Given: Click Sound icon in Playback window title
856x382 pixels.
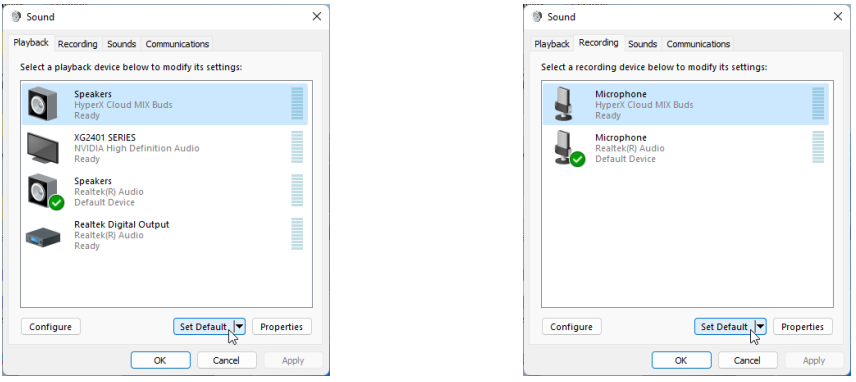Looking at the screenshot, I should point(16,16).
